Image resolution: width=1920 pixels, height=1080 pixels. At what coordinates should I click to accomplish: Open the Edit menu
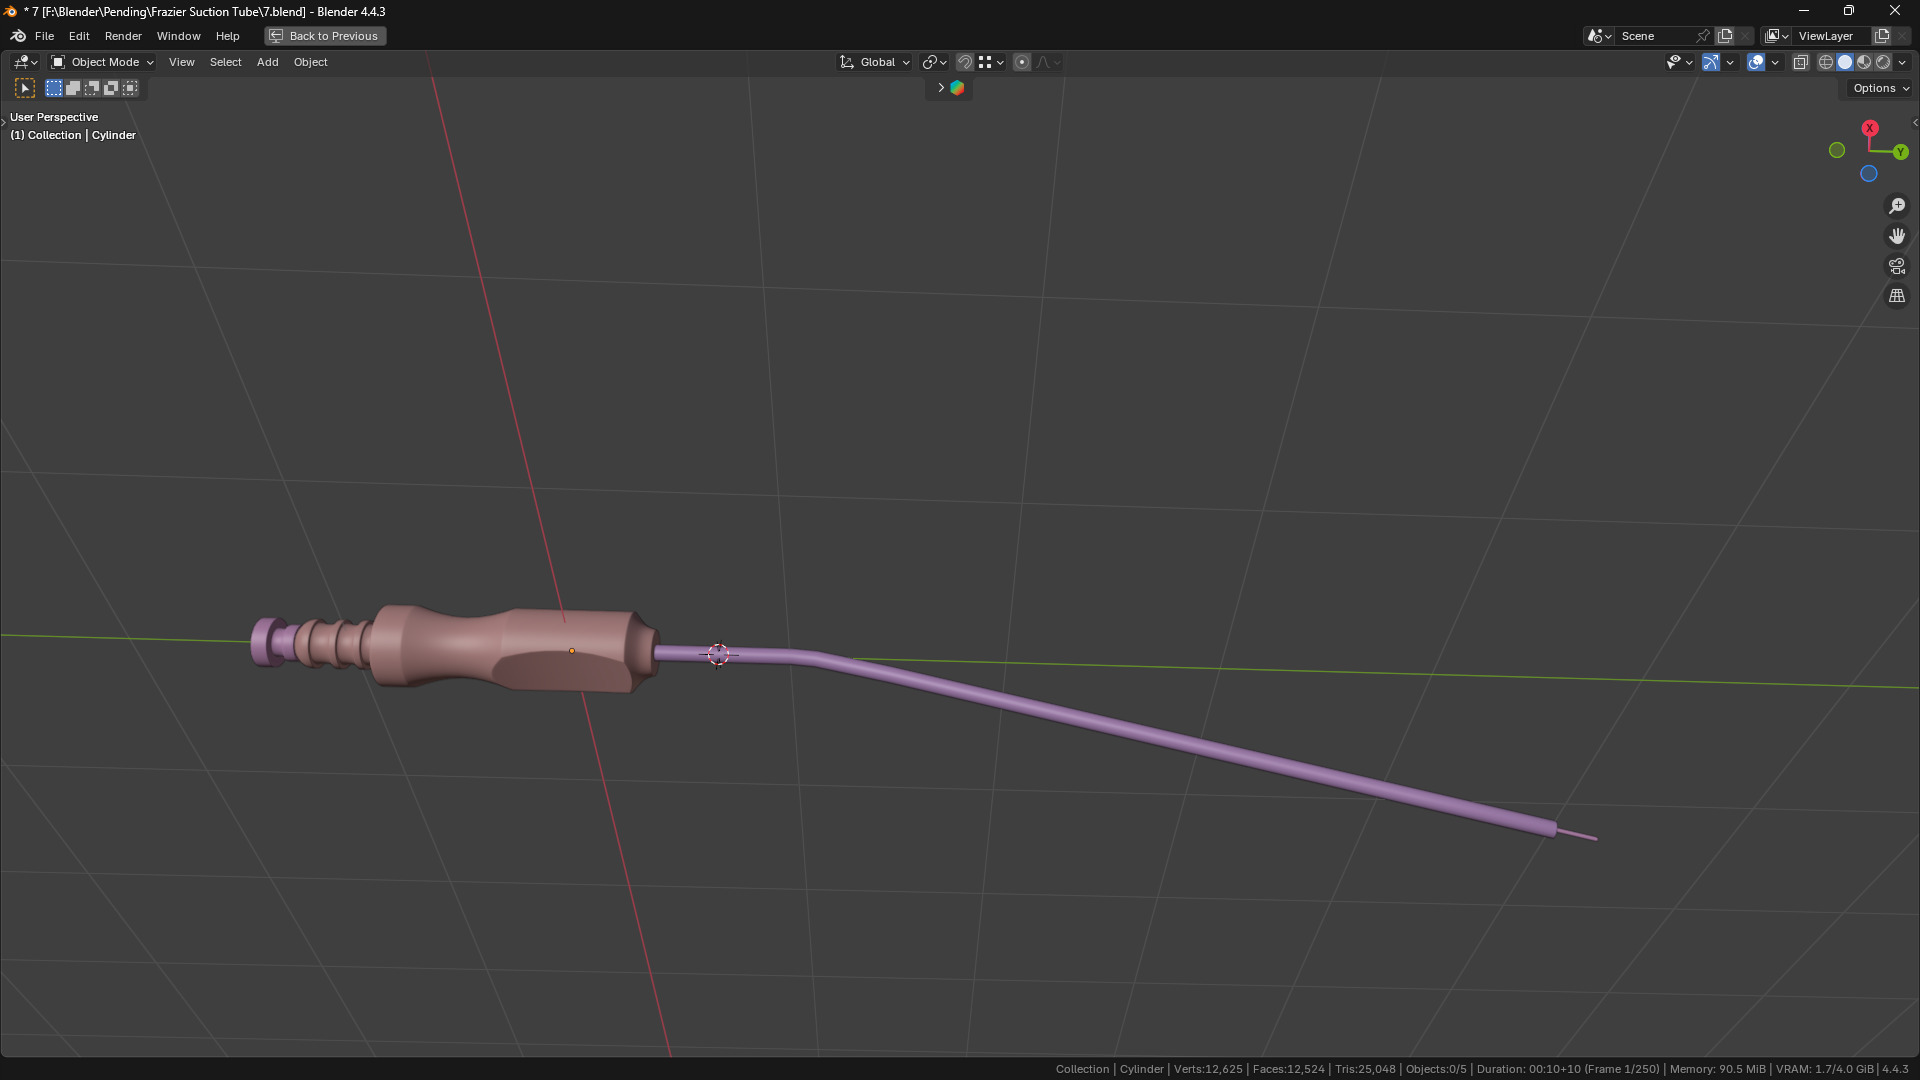tap(79, 36)
